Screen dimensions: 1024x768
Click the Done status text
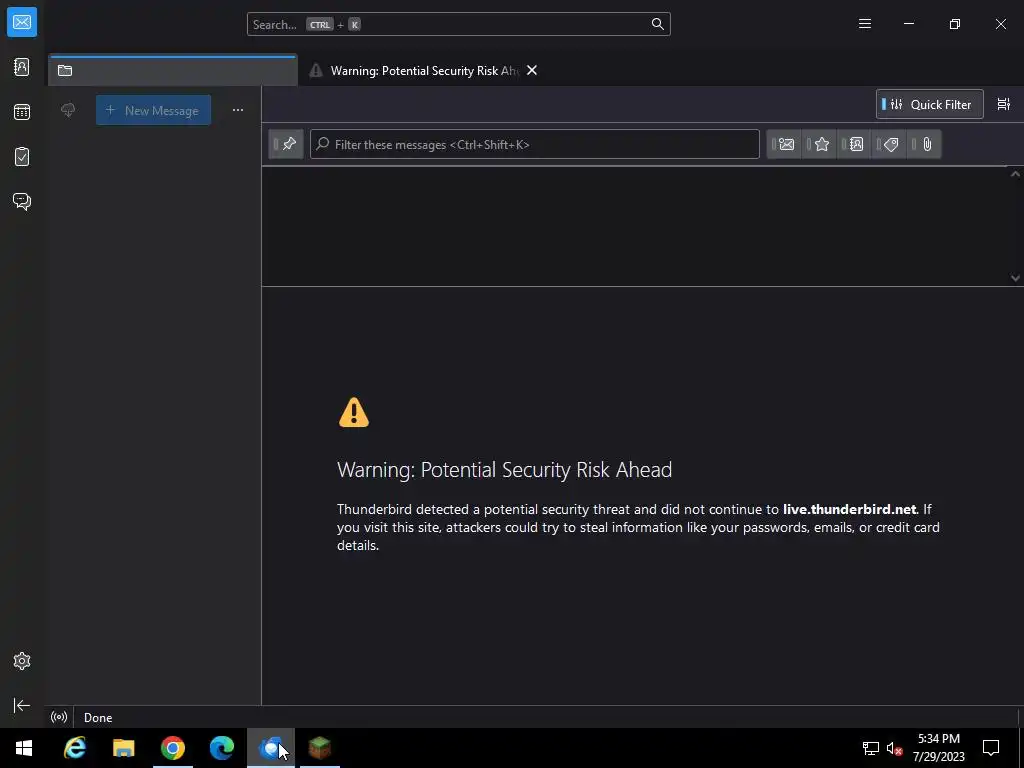point(98,718)
